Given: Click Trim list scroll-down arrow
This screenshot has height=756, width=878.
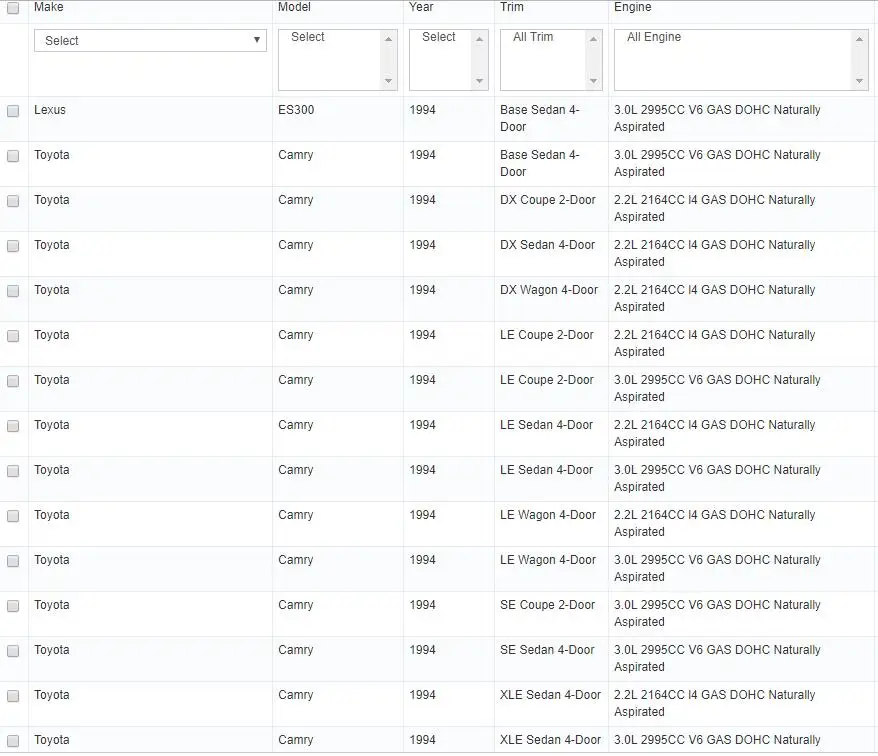Looking at the screenshot, I should (x=594, y=81).
